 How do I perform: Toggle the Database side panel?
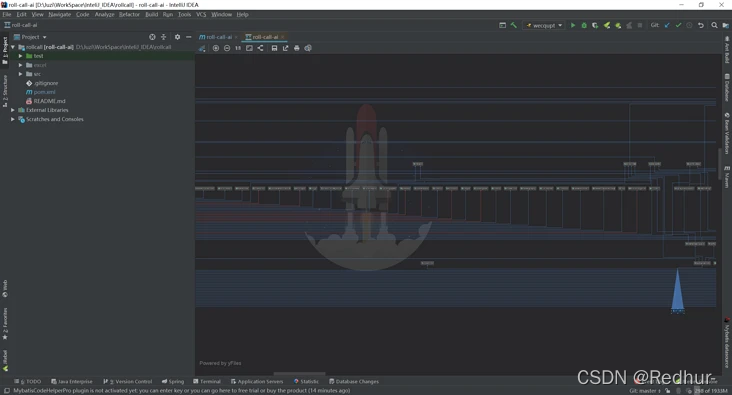(x=727, y=87)
